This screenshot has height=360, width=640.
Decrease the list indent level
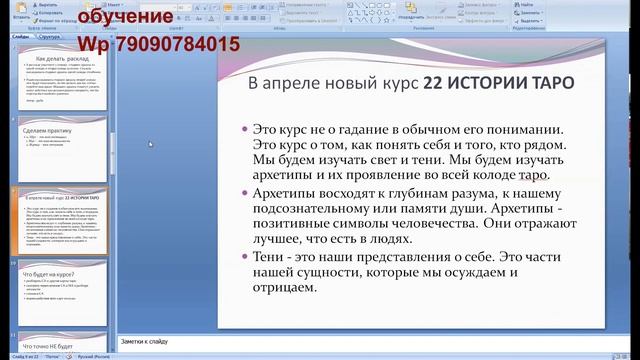254,8
